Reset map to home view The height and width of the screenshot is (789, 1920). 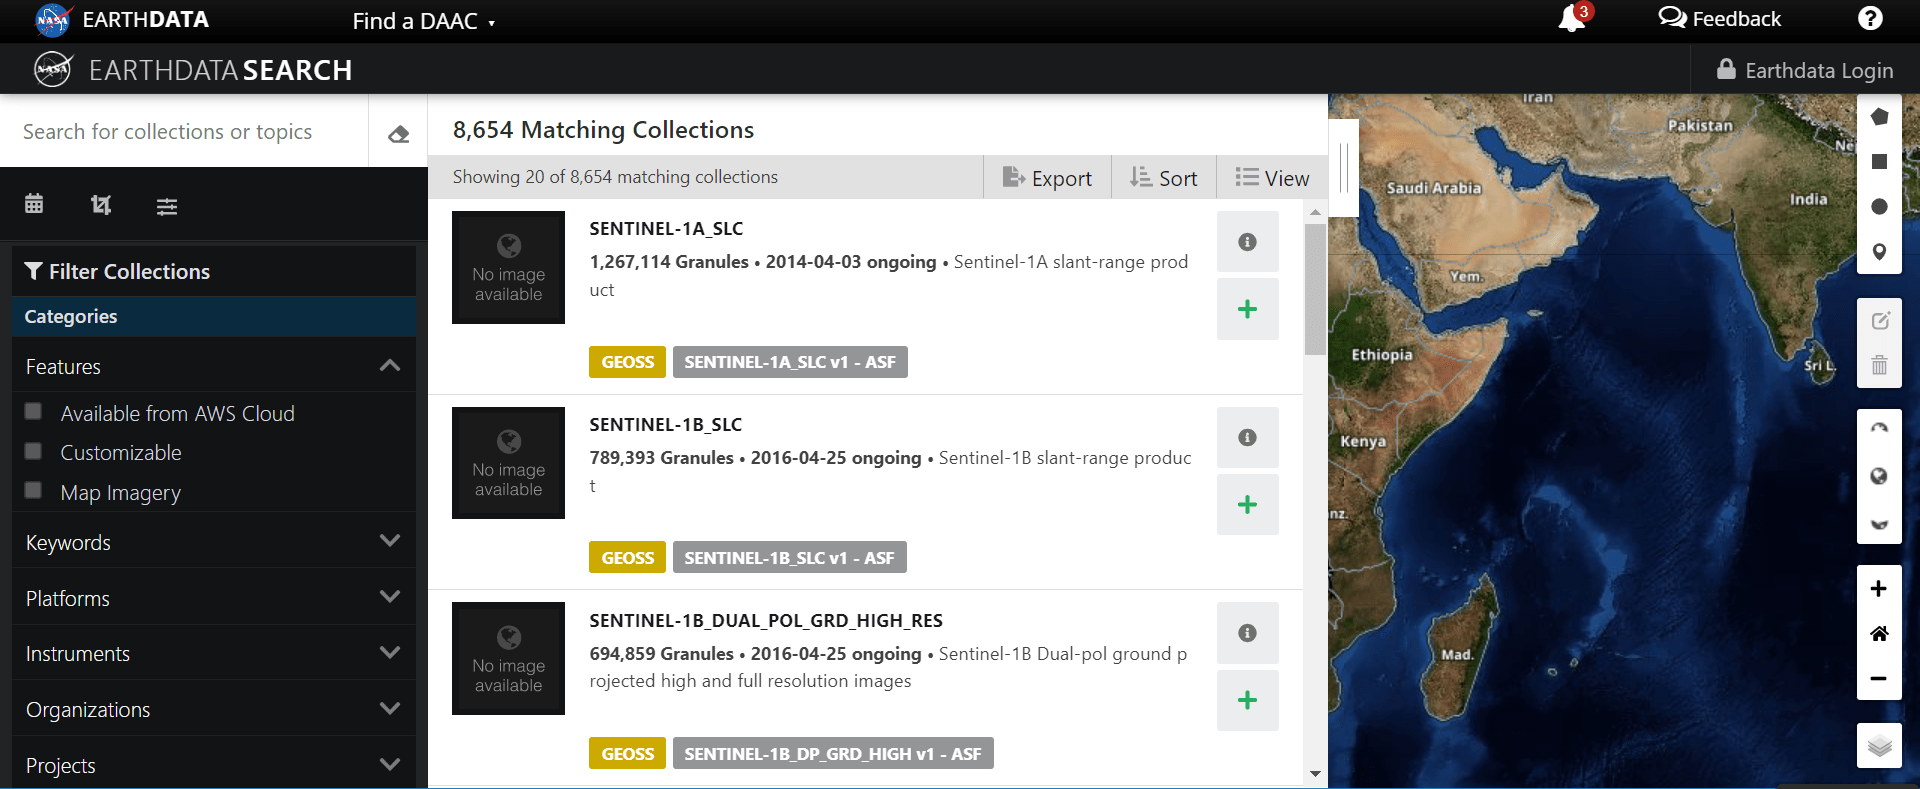(1879, 633)
